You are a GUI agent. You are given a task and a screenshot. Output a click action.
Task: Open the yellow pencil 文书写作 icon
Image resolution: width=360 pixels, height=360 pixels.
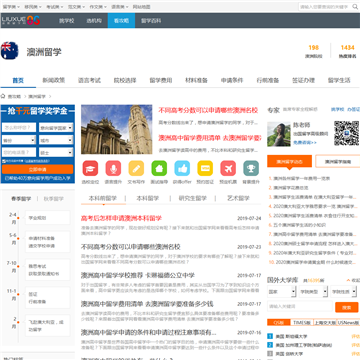[136, 168]
